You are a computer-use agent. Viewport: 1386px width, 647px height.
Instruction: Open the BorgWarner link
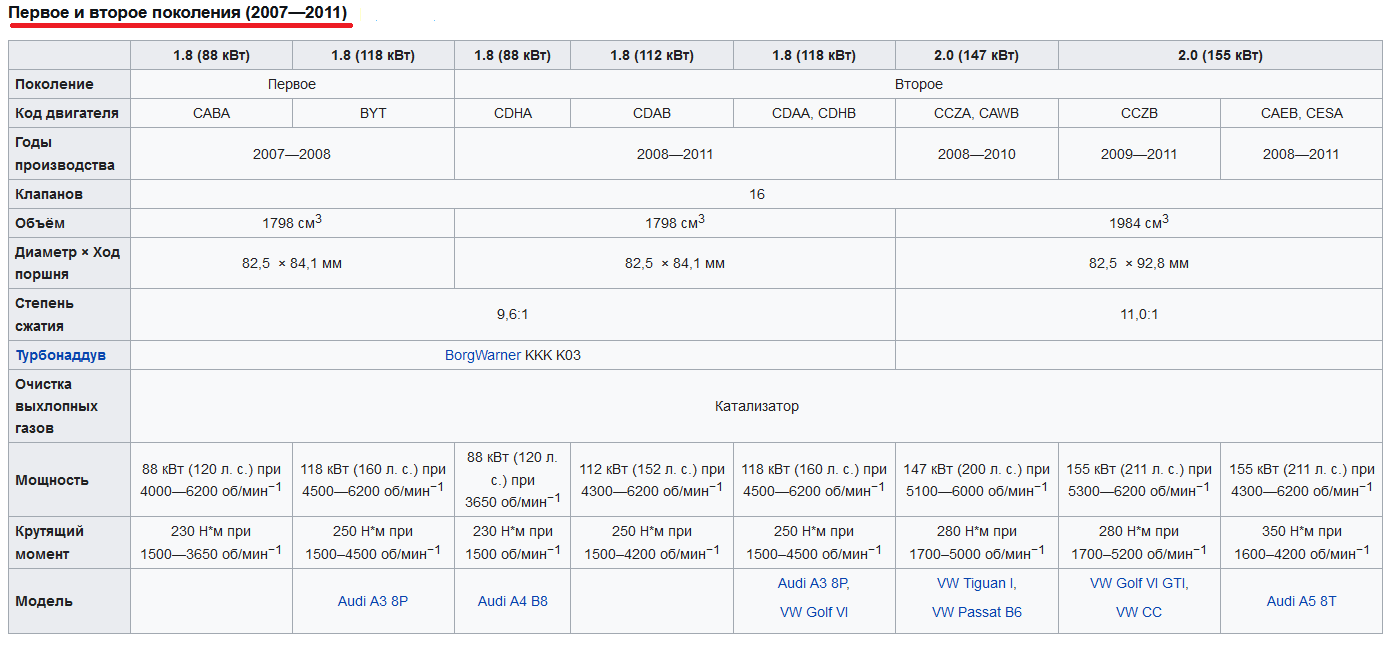pos(483,355)
